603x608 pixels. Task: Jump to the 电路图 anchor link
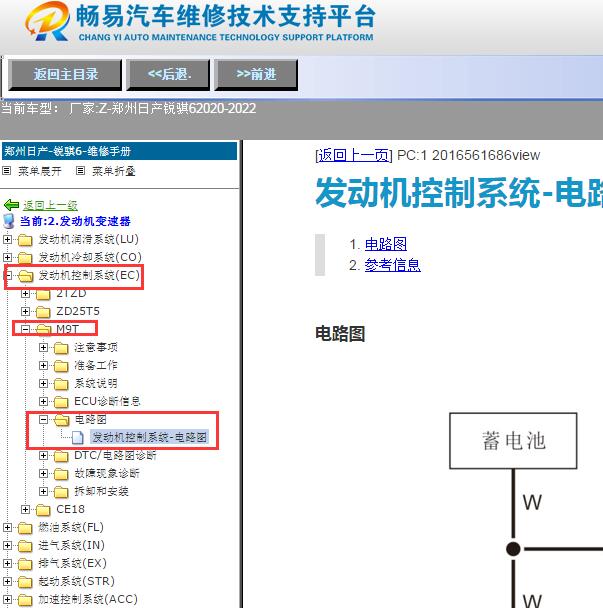[385, 244]
